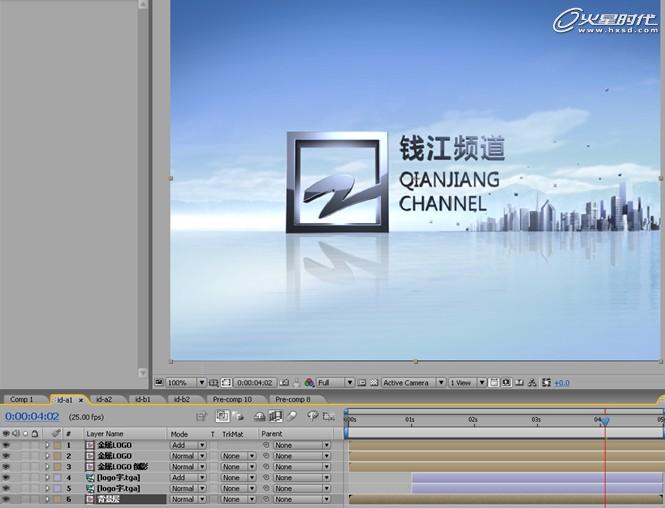Hide layer 2 金属LOGO with eye toggle
Image resolution: width=665 pixels, height=508 pixels.
(6, 456)
